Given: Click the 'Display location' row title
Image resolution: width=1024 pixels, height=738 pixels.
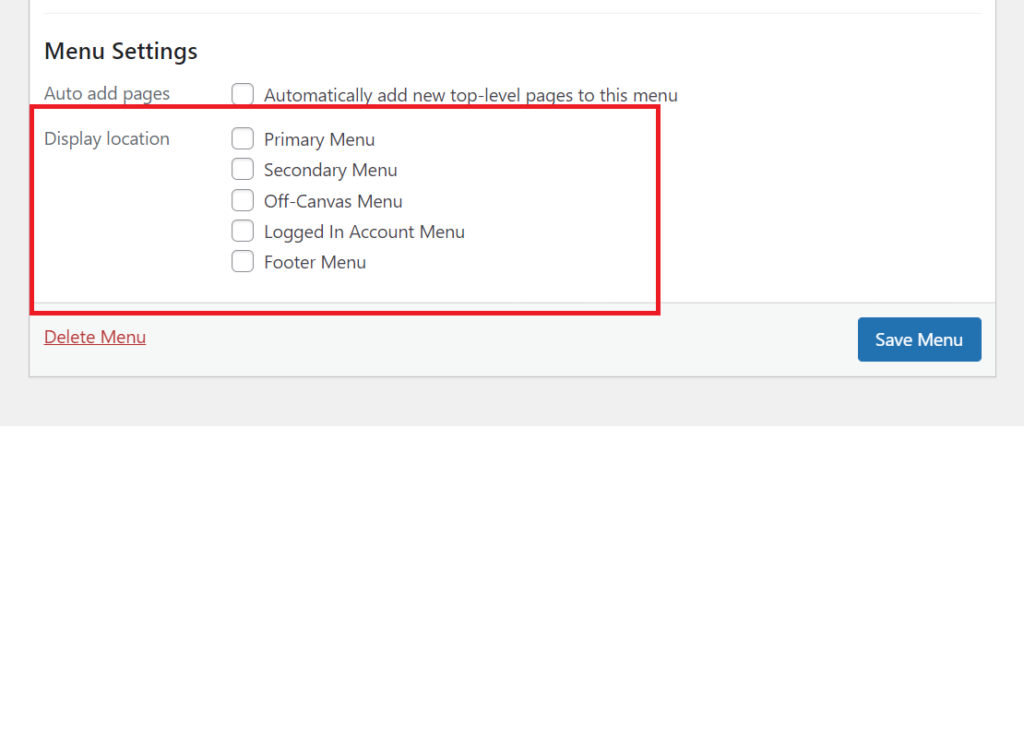Looking at the screenshot, I should pos(107,139).
